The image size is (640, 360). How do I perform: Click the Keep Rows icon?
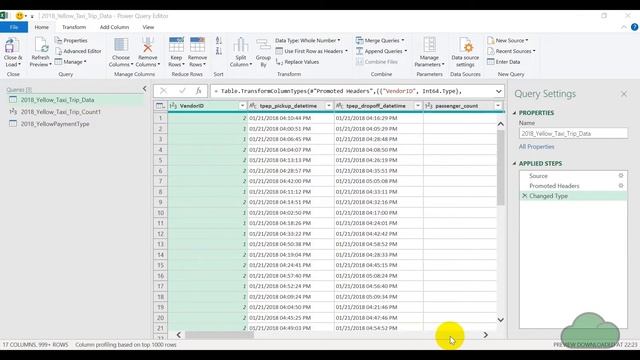176,45
